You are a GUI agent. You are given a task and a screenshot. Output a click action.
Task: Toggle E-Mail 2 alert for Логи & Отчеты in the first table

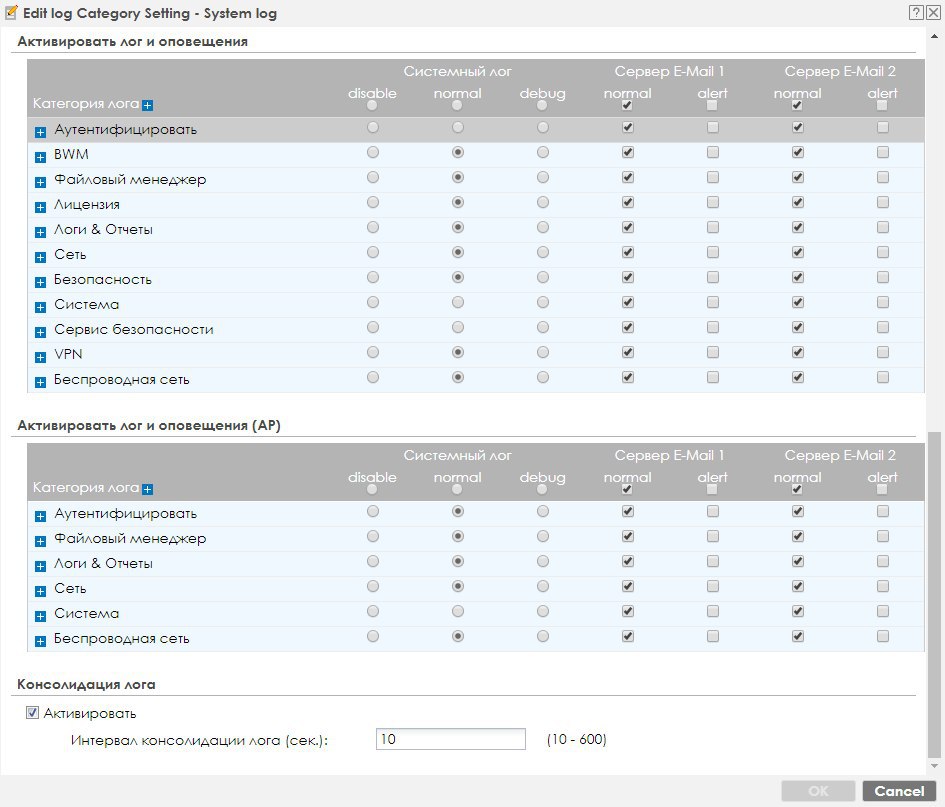click(x=883, y=227)
